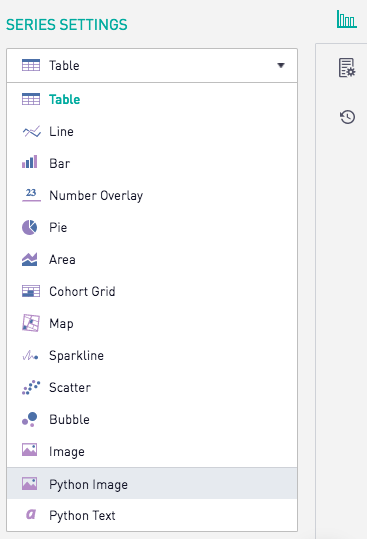Select the Pie chart icon
The image size is (367, 539).
click(30, 227)
